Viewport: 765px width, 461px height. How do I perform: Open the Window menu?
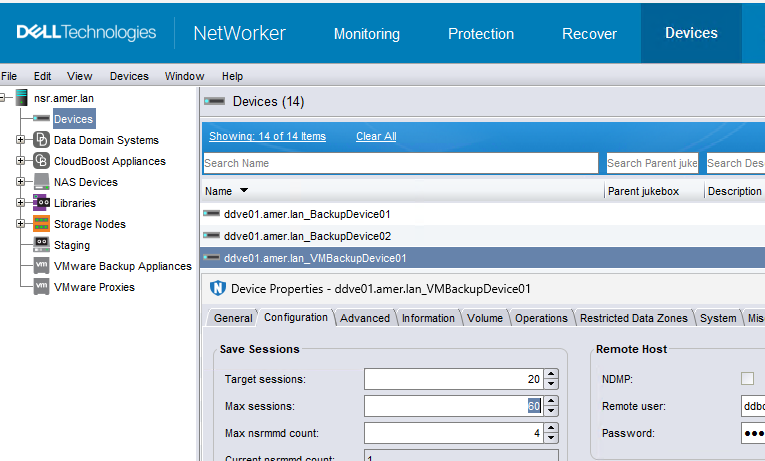(184, 76)
